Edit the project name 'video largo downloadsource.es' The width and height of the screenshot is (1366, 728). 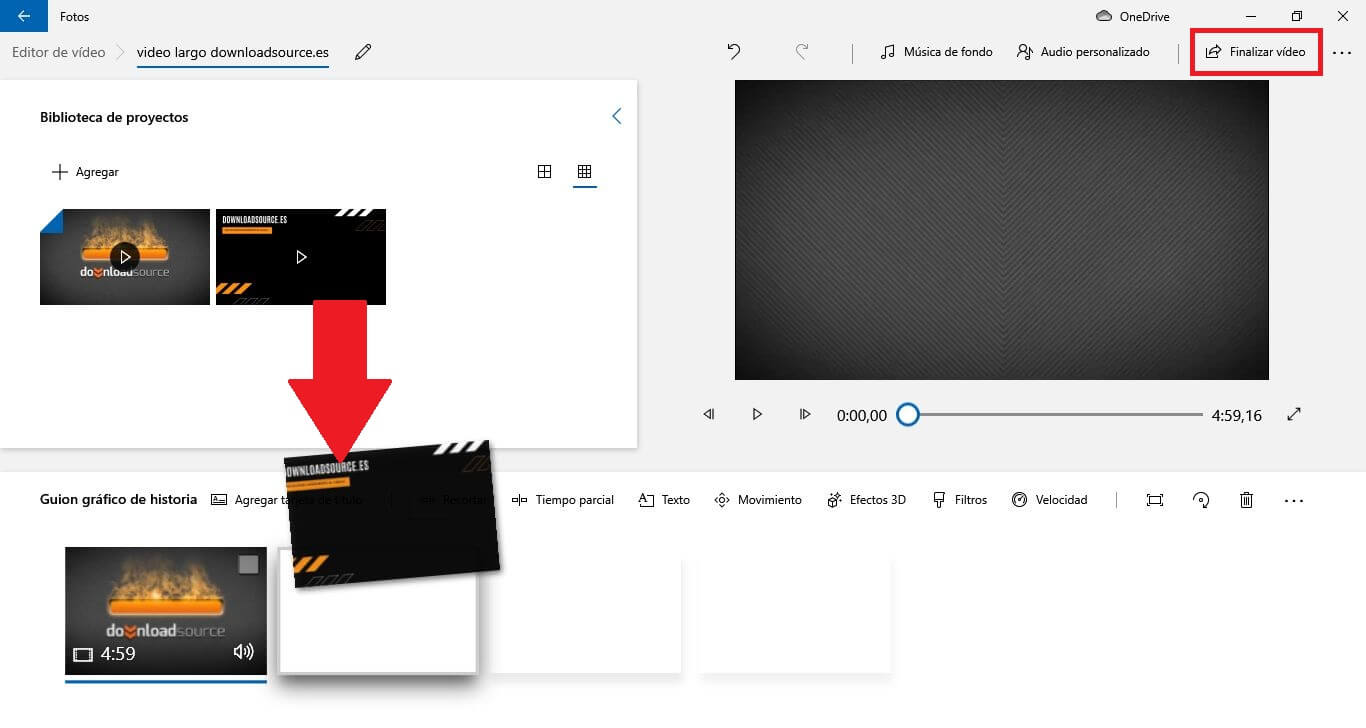click(x=233, y=52)
